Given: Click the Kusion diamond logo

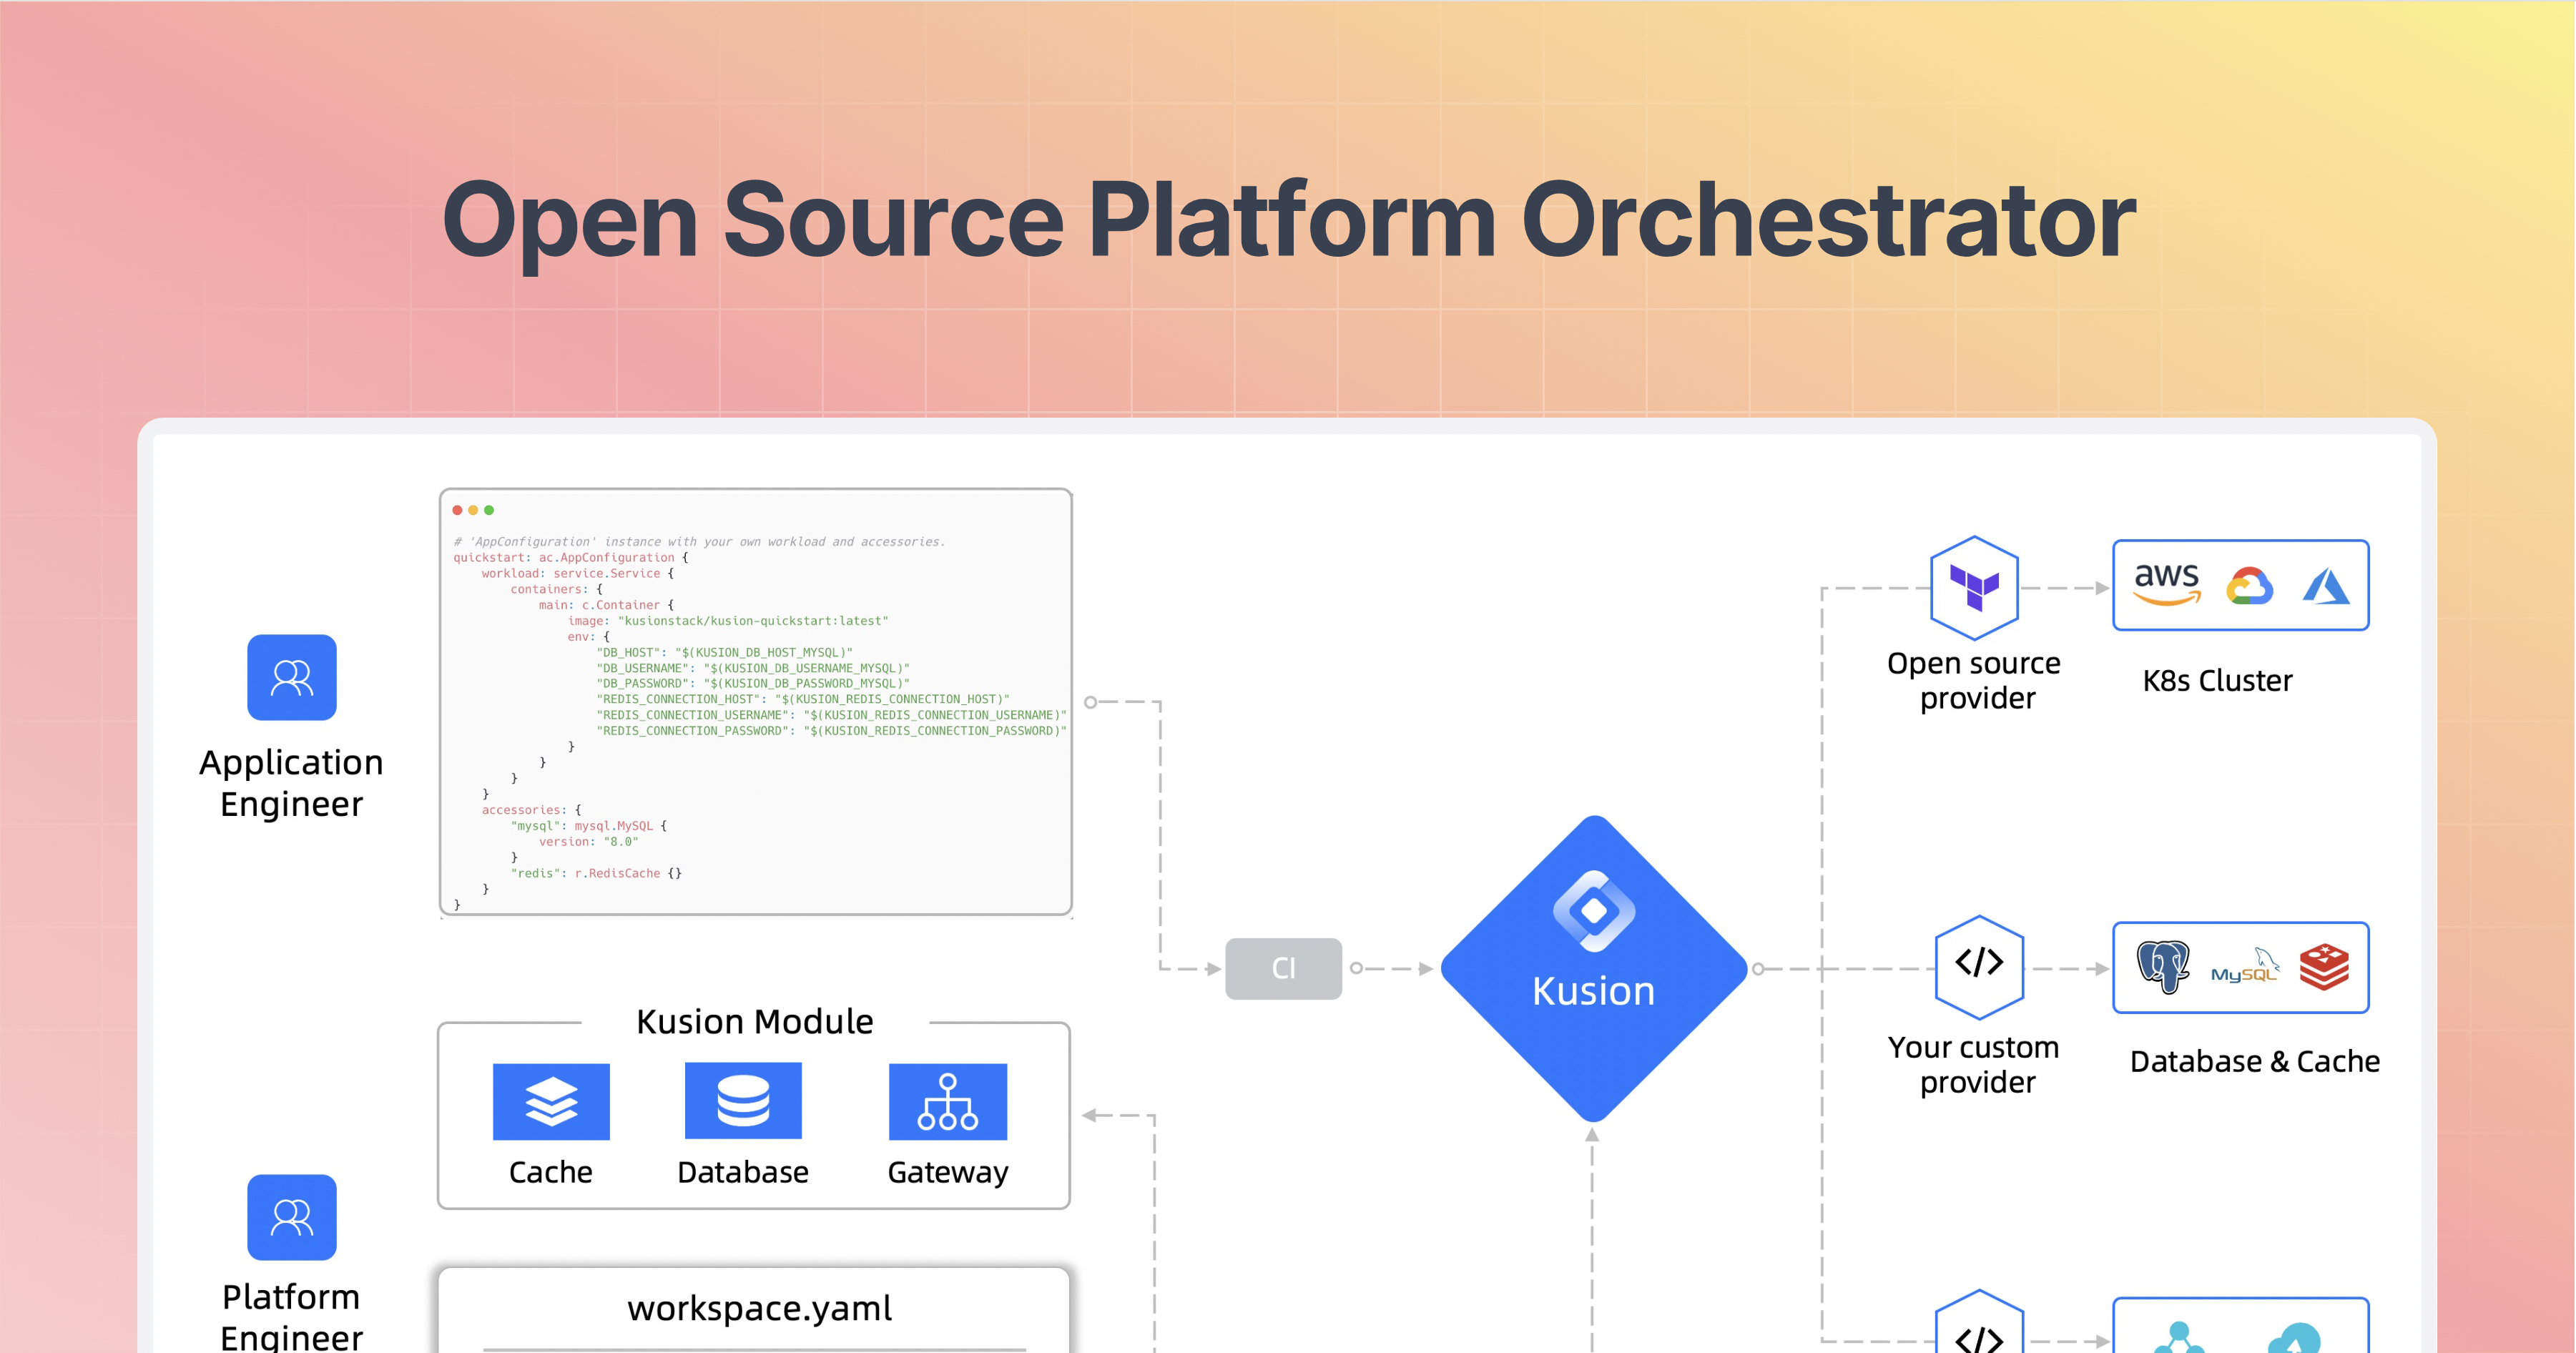Looking at the screenshot, I should pos(1594,968).
